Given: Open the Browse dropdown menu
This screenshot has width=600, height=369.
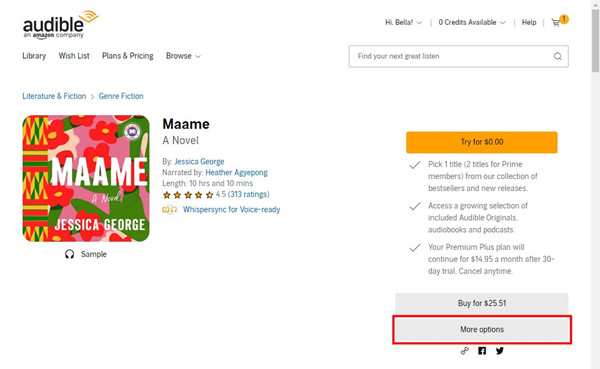Looking at the screenshot, I should [x=183, y=56].
